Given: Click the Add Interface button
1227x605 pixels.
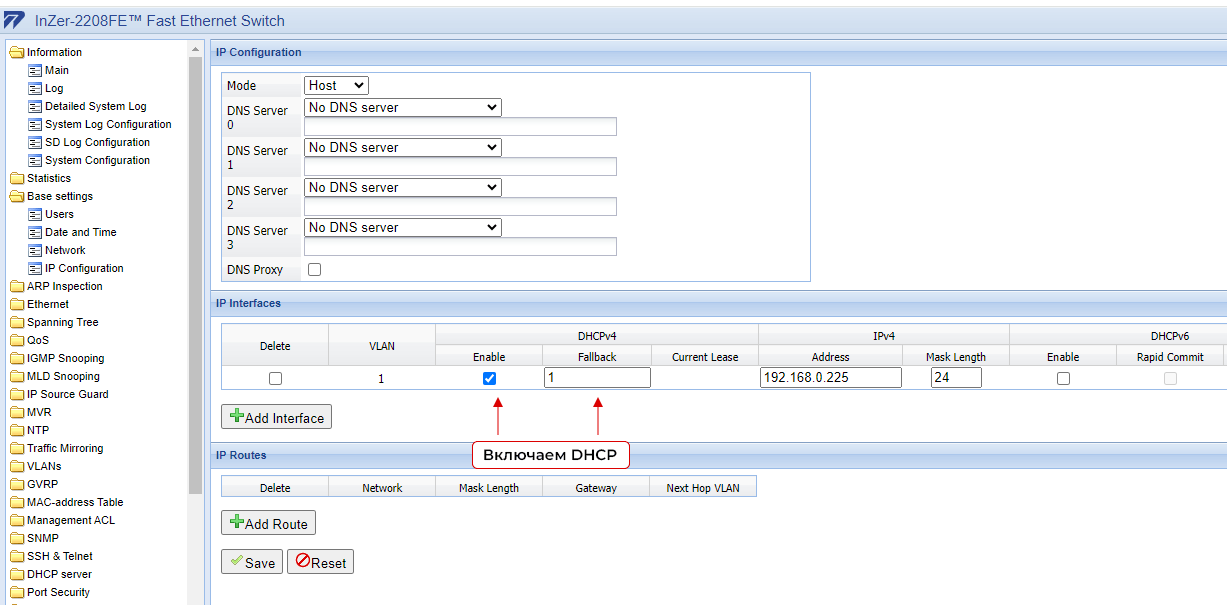Looking at the screenshot, I should point(276,417).
